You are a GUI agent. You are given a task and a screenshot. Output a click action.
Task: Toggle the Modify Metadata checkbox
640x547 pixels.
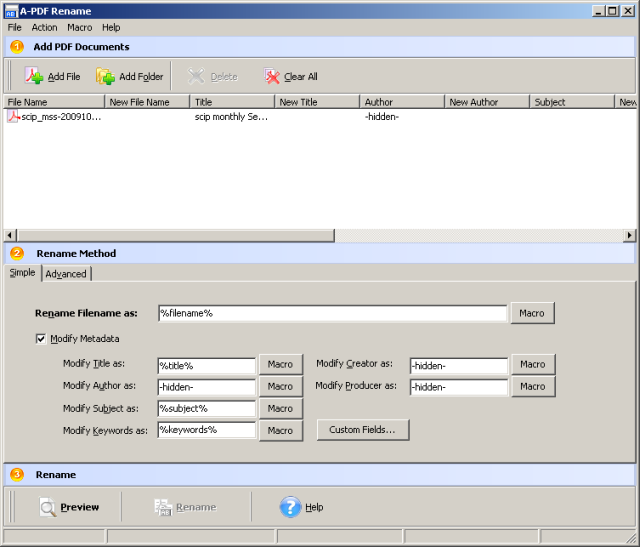[x=41, y=339]
